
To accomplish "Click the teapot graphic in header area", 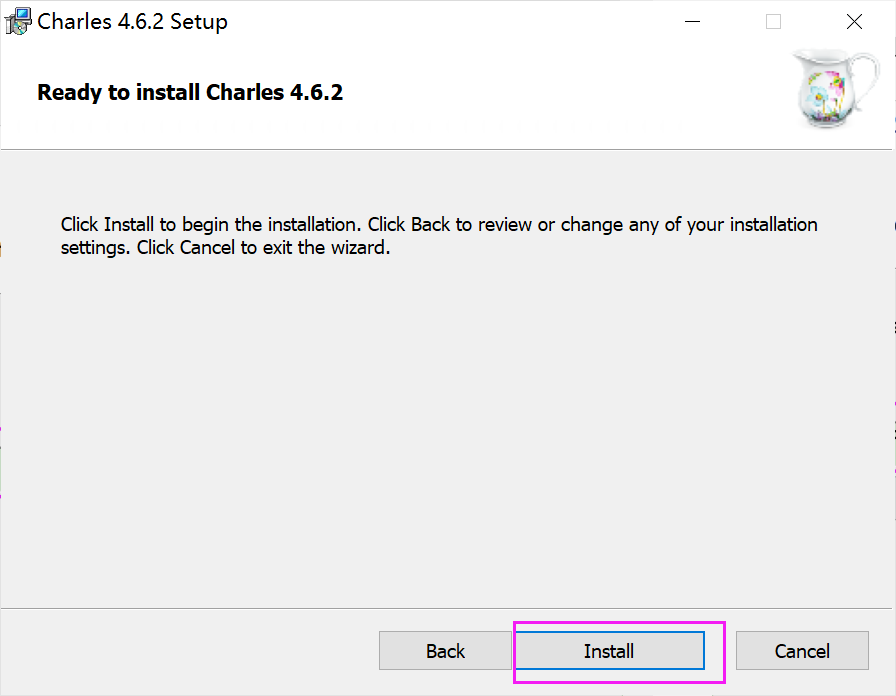I will (x=835, y=88).
